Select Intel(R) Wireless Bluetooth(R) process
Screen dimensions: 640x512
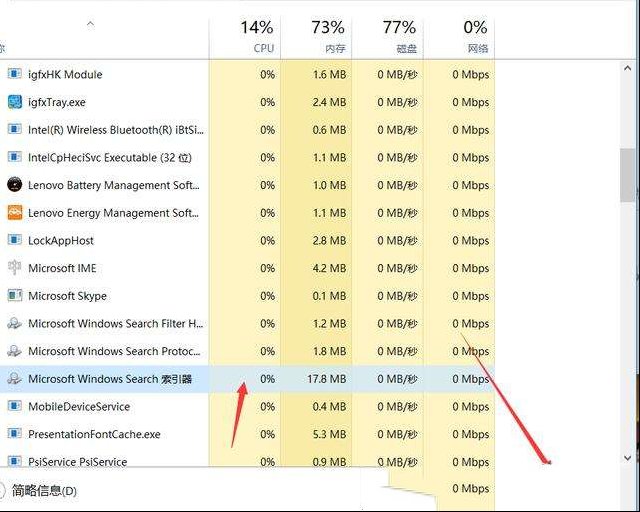[247, 129]
